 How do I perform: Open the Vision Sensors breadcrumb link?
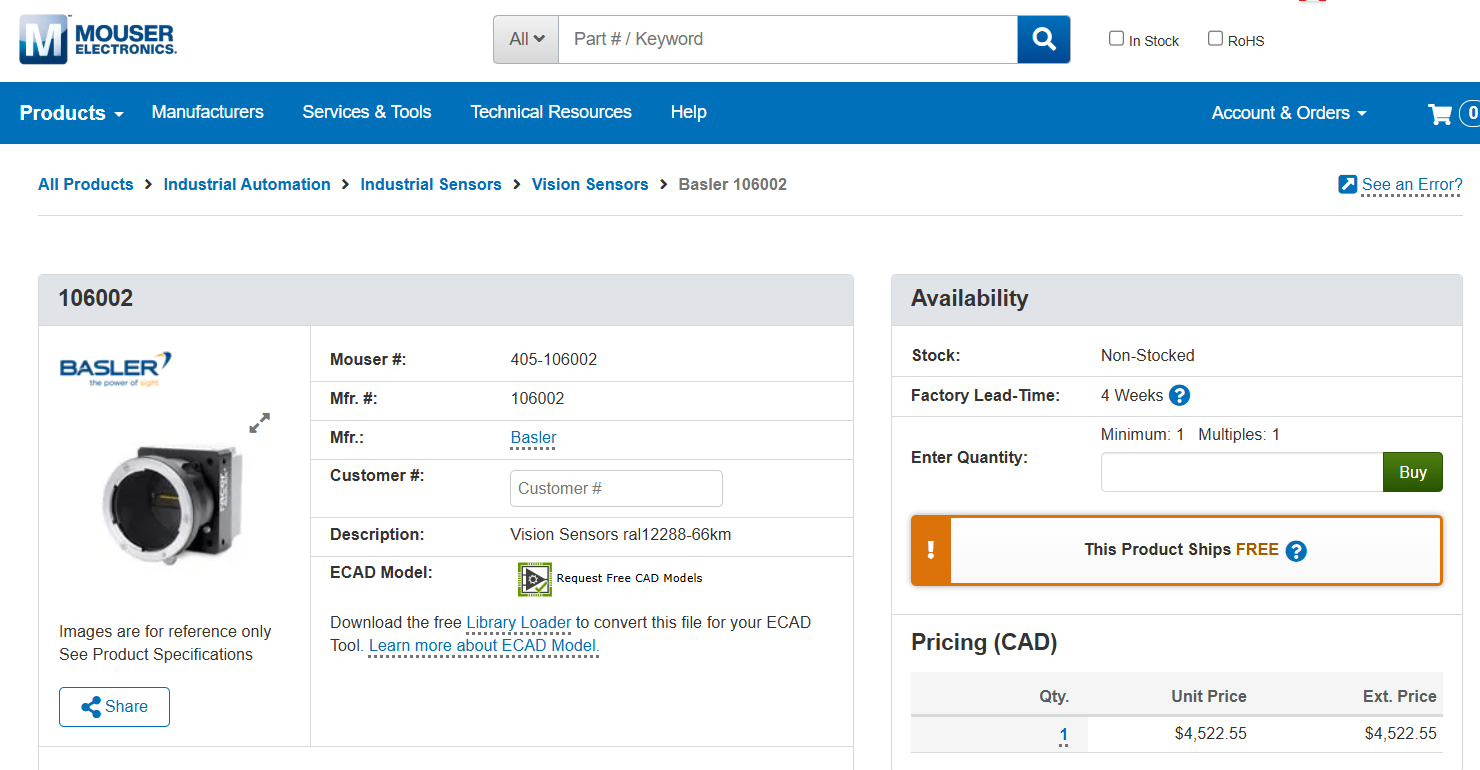pyautogui.click(x=589, y=184)
